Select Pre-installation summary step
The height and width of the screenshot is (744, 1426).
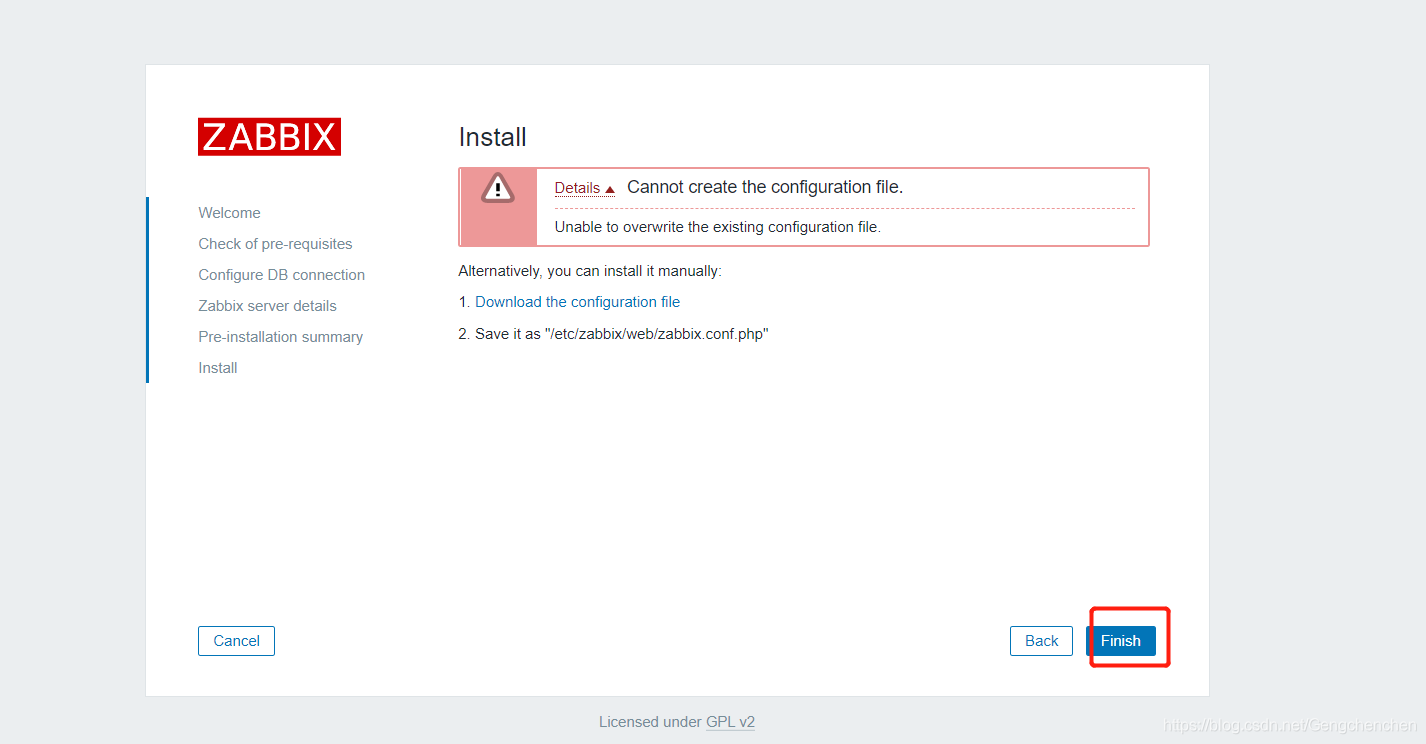click(x=280, y=337)
